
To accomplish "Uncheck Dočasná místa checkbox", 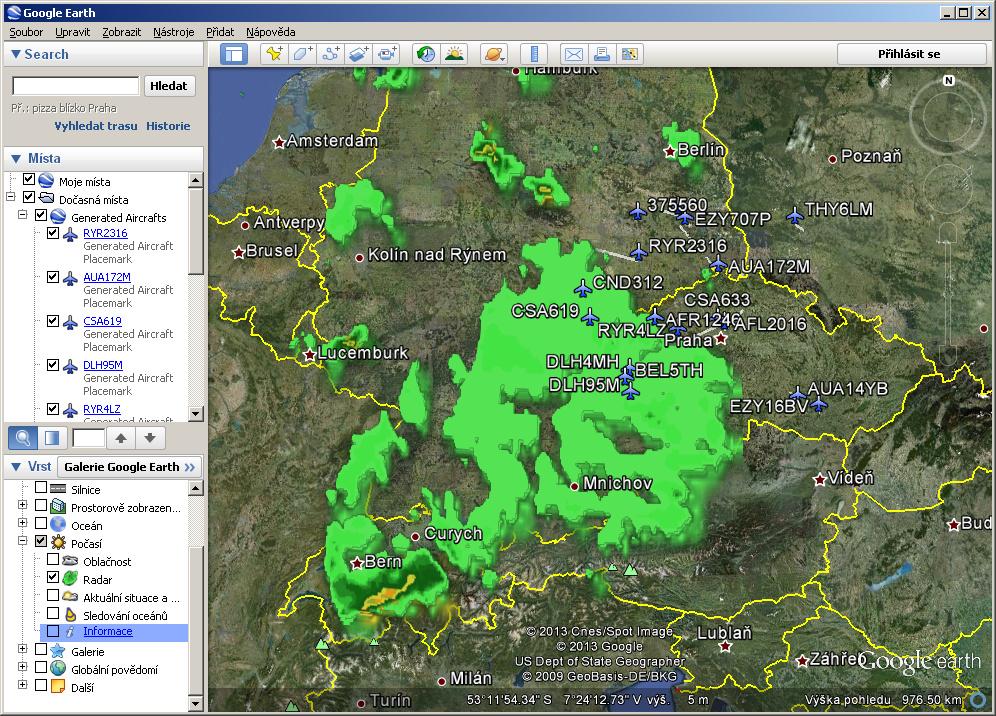I will click(29, 198).
